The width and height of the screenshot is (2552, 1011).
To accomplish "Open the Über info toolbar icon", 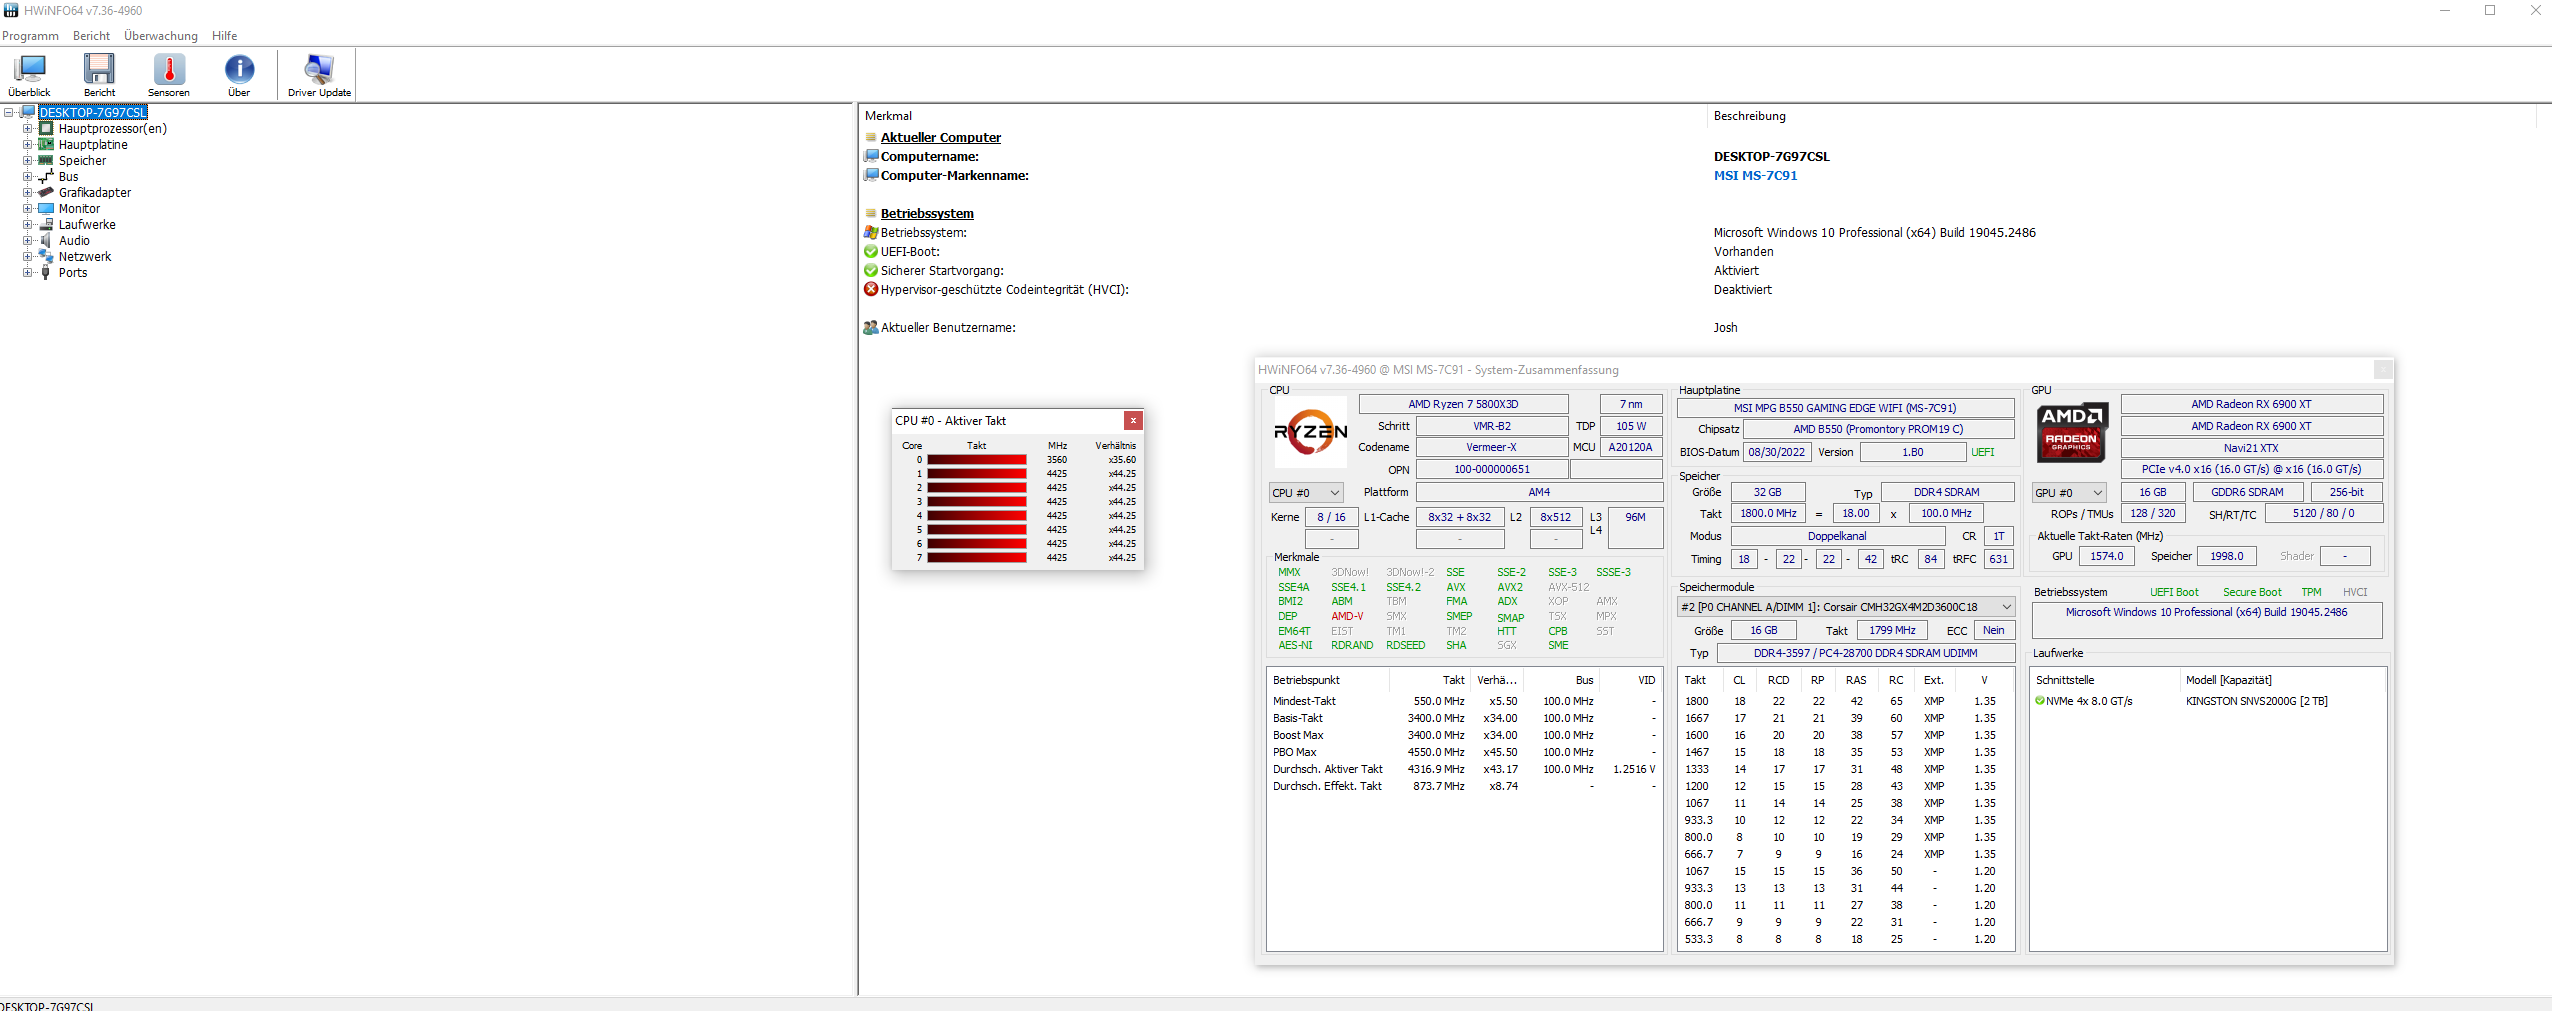I will 239,75.
